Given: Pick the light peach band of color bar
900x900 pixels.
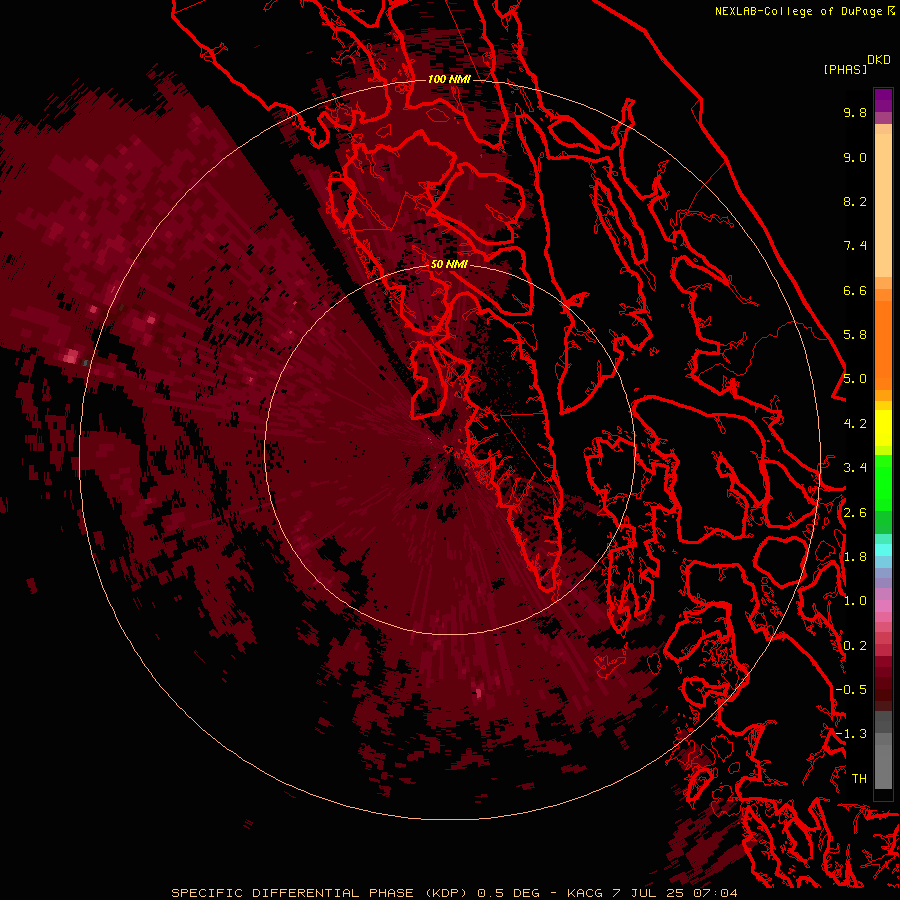Looking at the screenshot, I should click(x=883, y=205).
